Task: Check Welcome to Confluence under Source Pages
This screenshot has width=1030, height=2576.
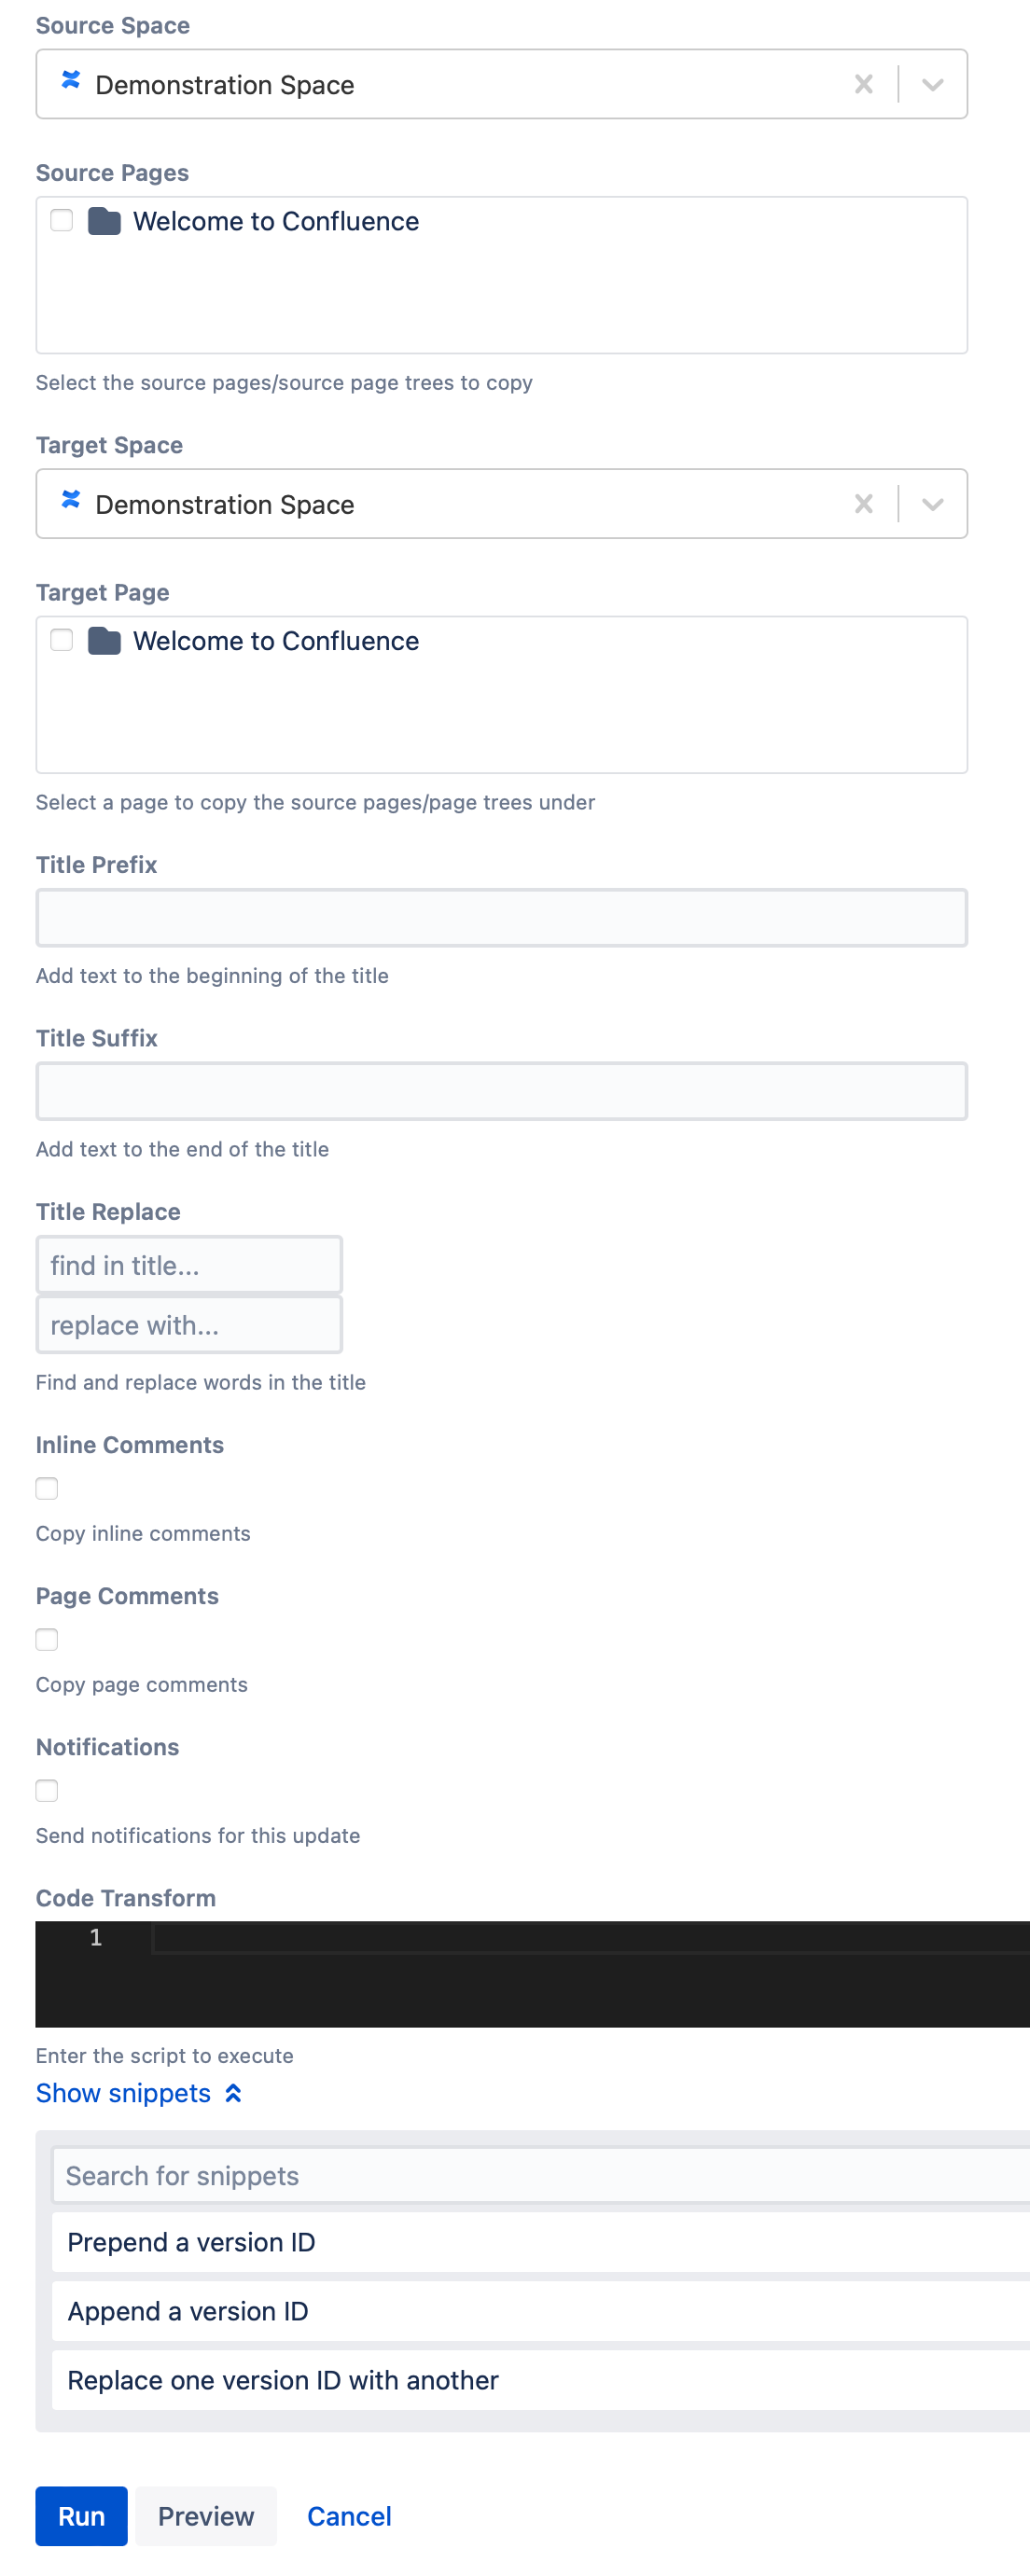Action: click(x=62, y=220)
